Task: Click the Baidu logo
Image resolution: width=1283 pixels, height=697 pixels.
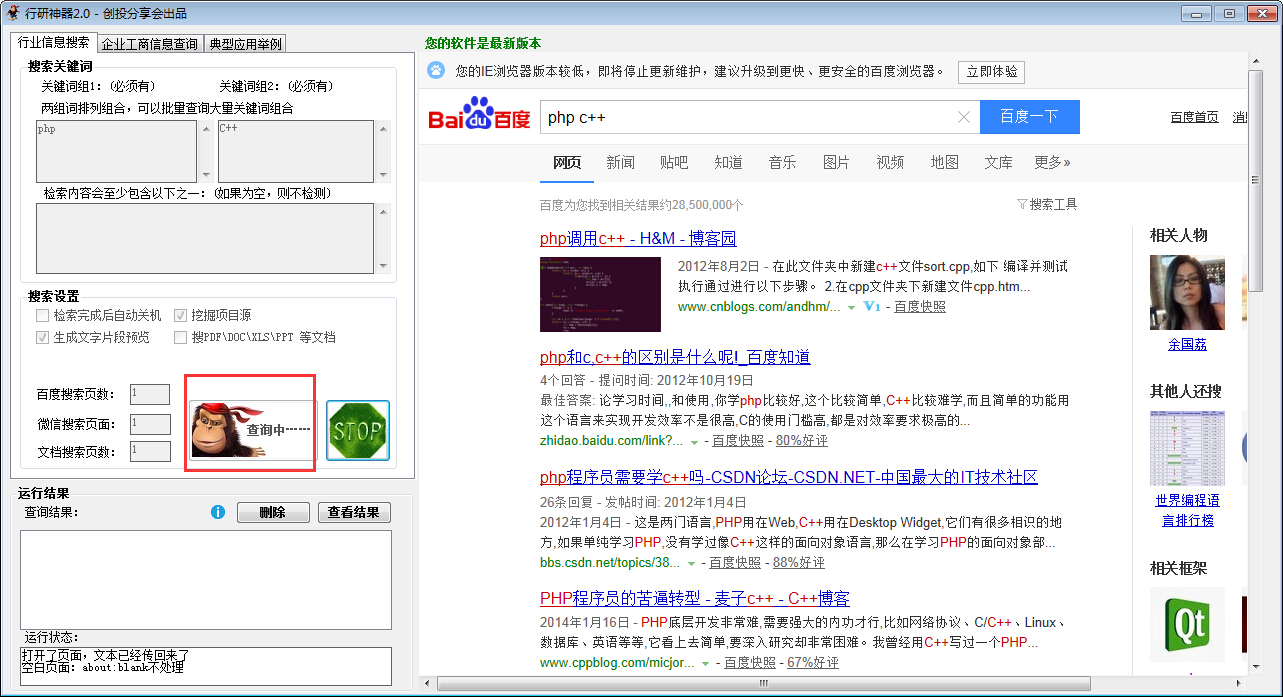Action: (x=479, y=116)
